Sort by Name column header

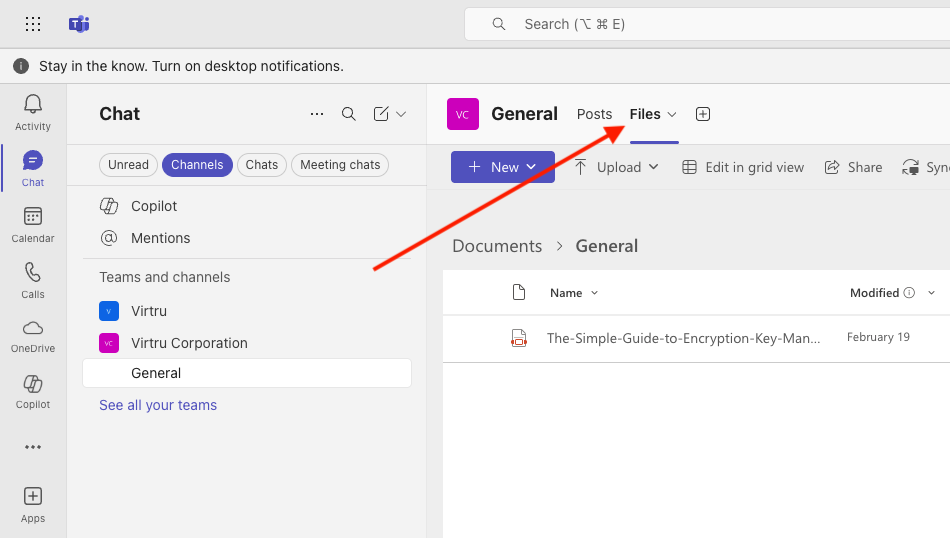coord(574,293)
